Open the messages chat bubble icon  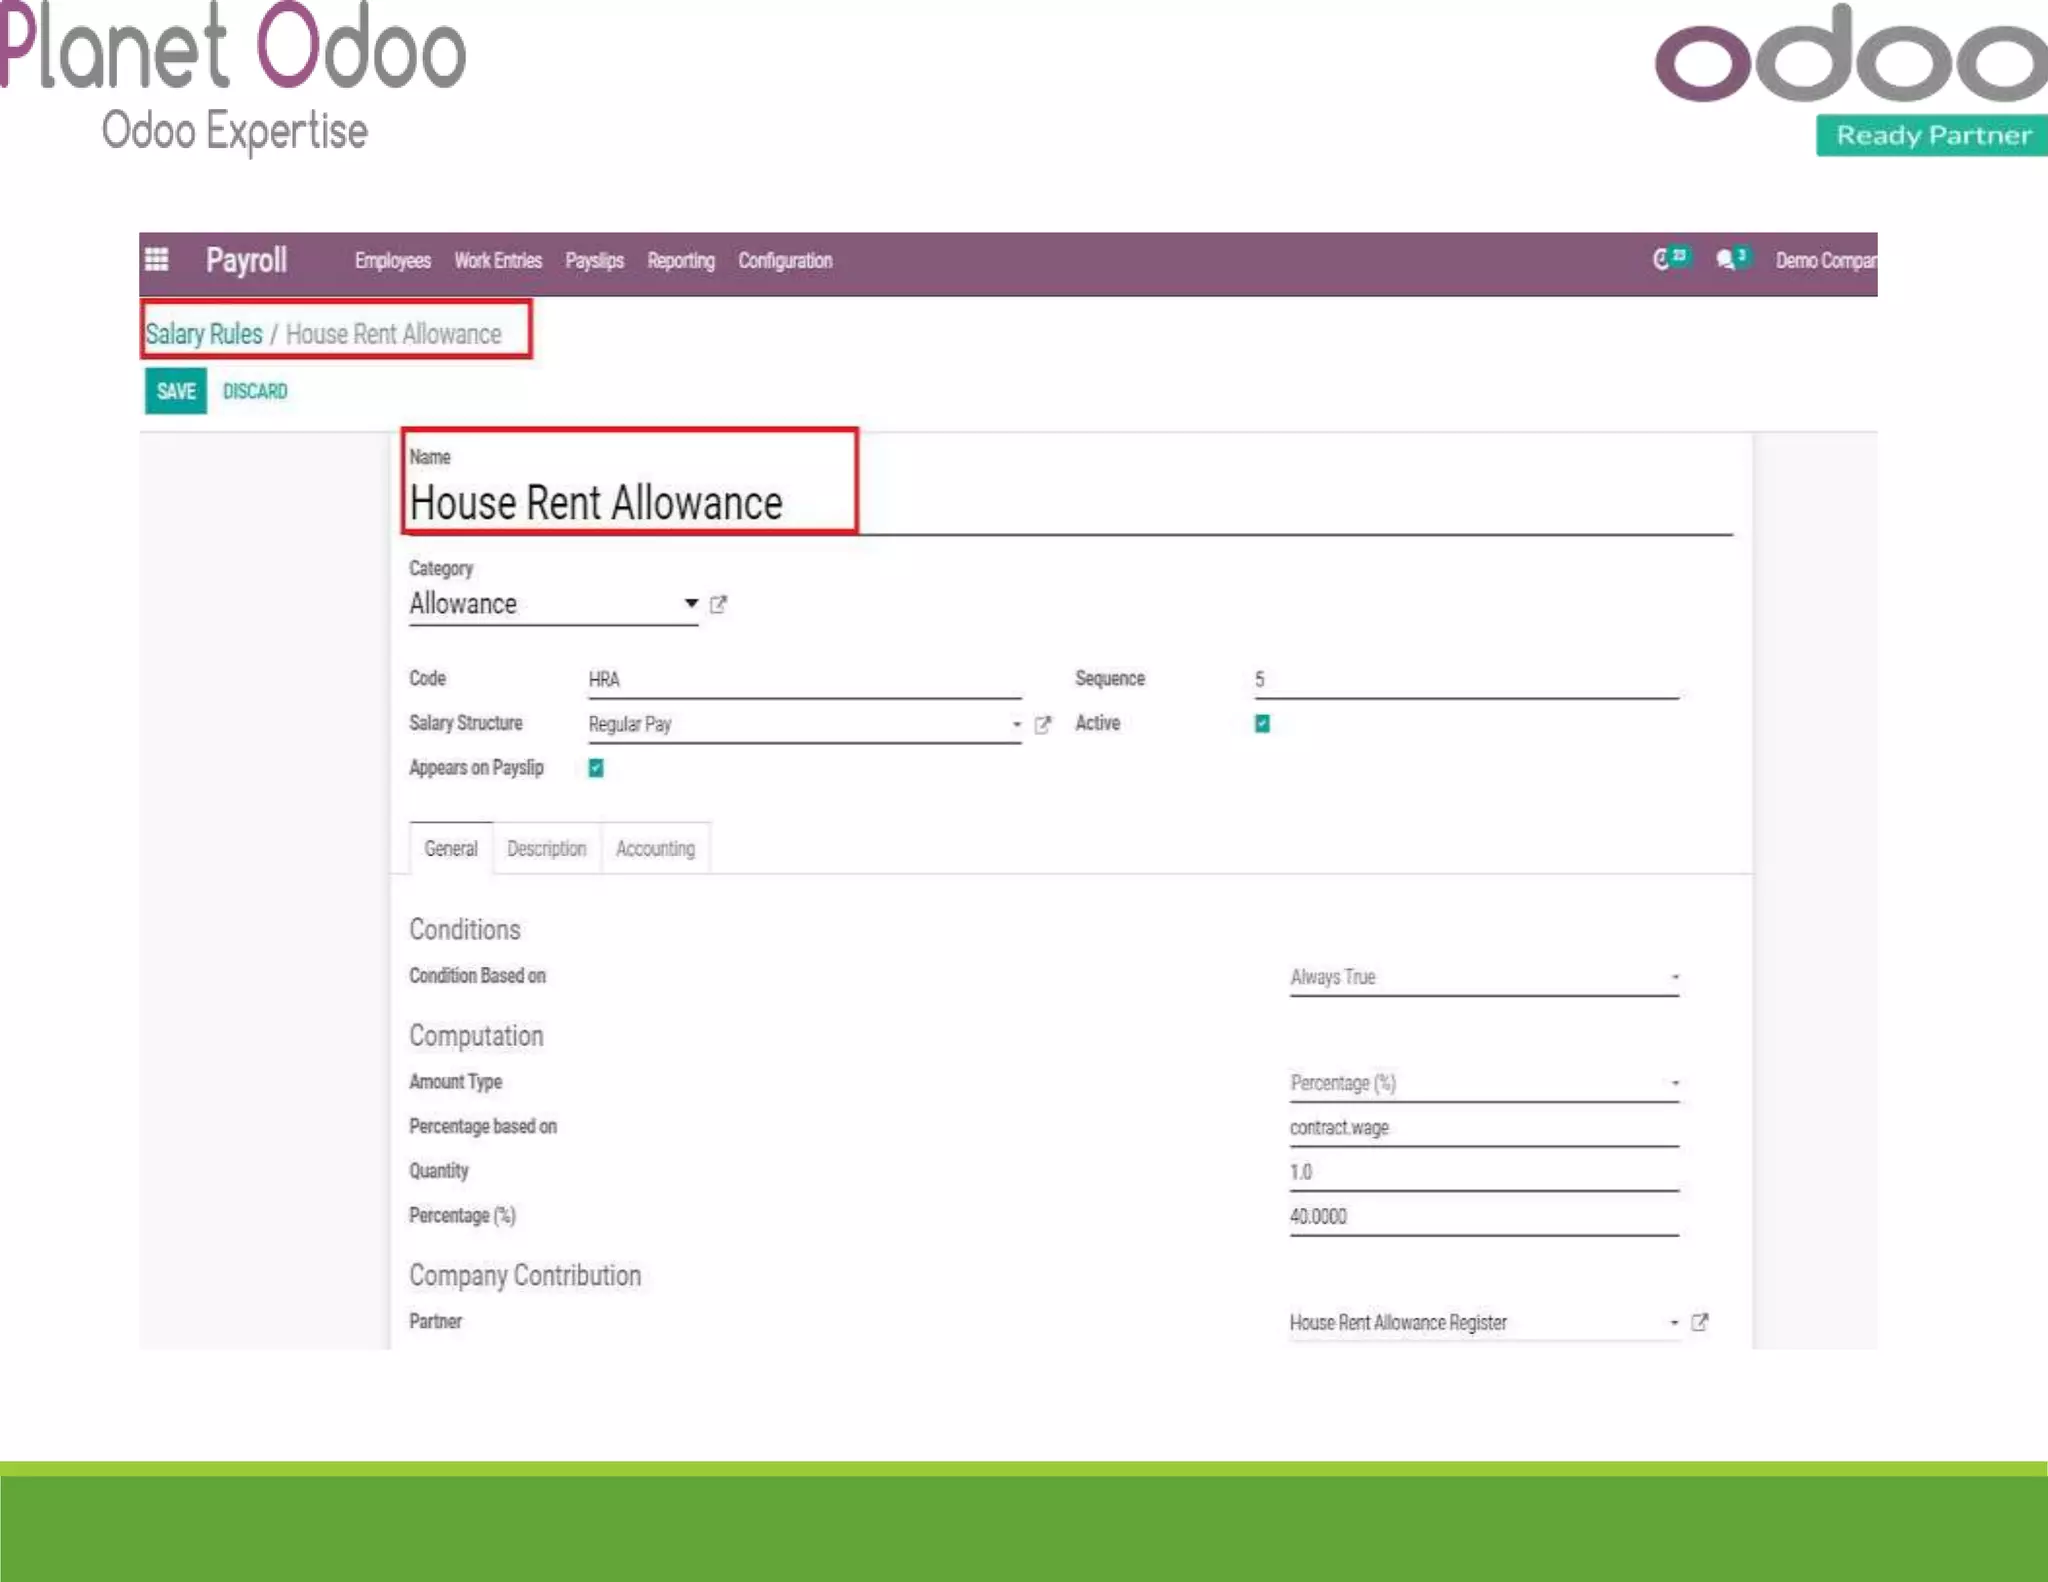[1726, 260]
